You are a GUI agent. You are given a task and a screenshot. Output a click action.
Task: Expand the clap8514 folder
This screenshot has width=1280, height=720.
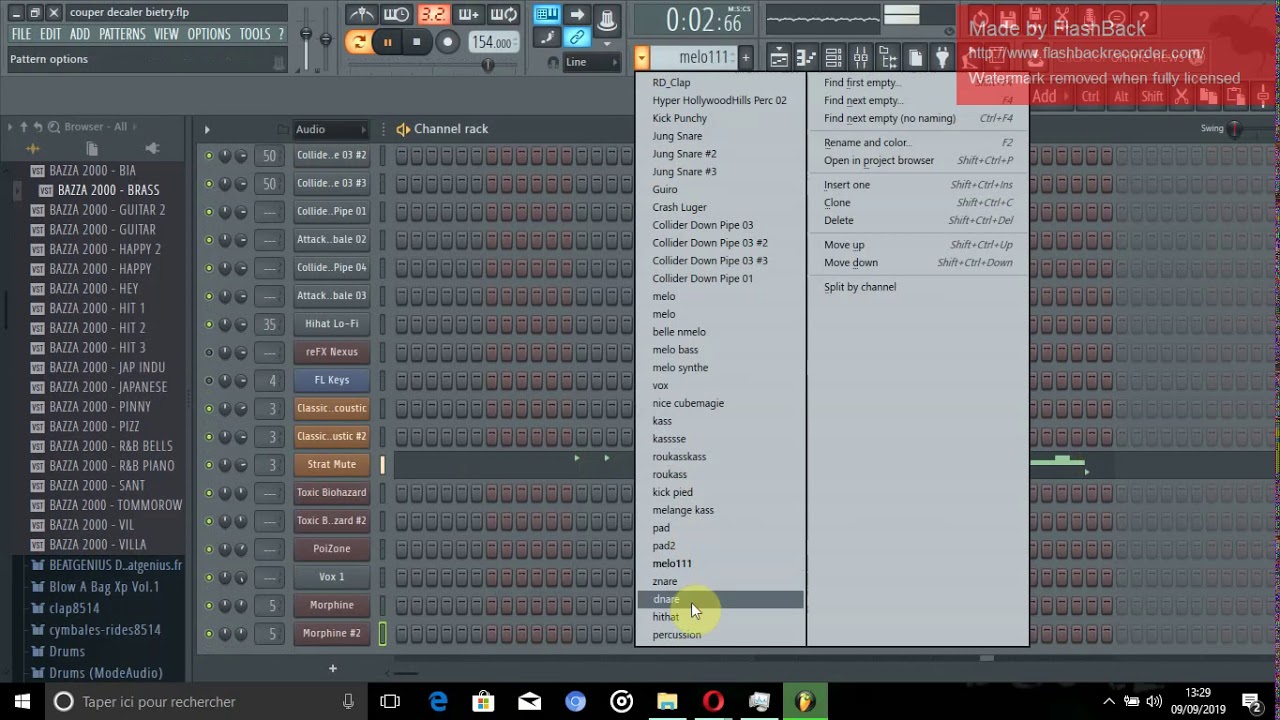click(x=74, y=608)
